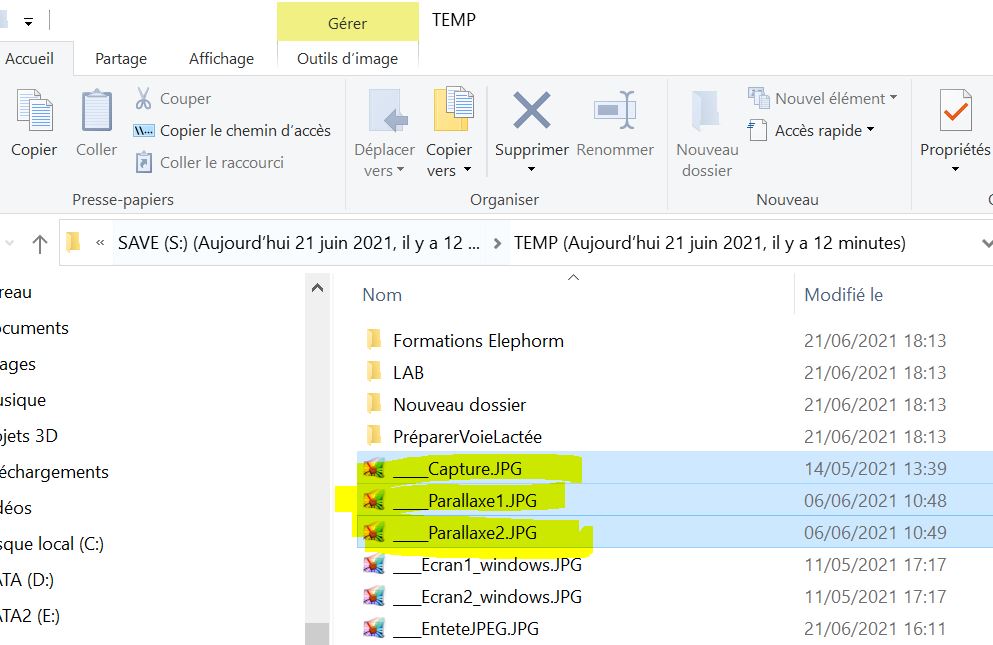Click Copier le chemin d'accès
The height and width of the screenshot is (645, 993).
tap(244, 130)
